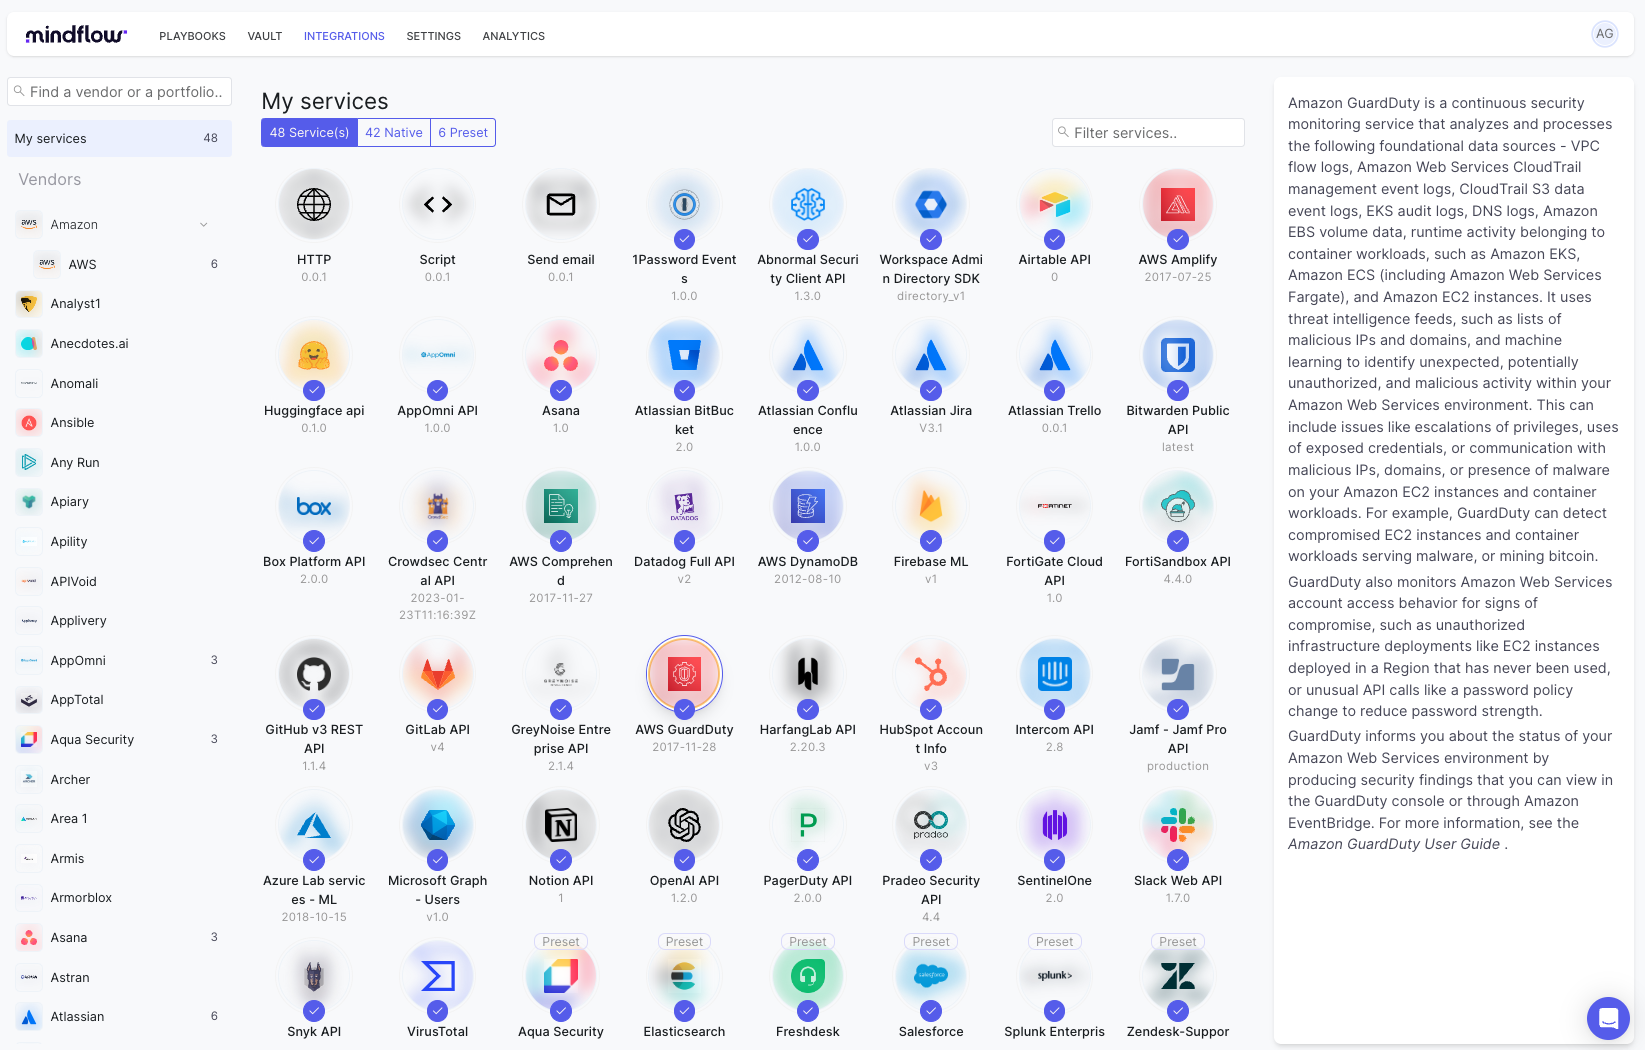Focus the Filter services input
This screenshot has height=1050, width=1645.
tap(1148, 132)
